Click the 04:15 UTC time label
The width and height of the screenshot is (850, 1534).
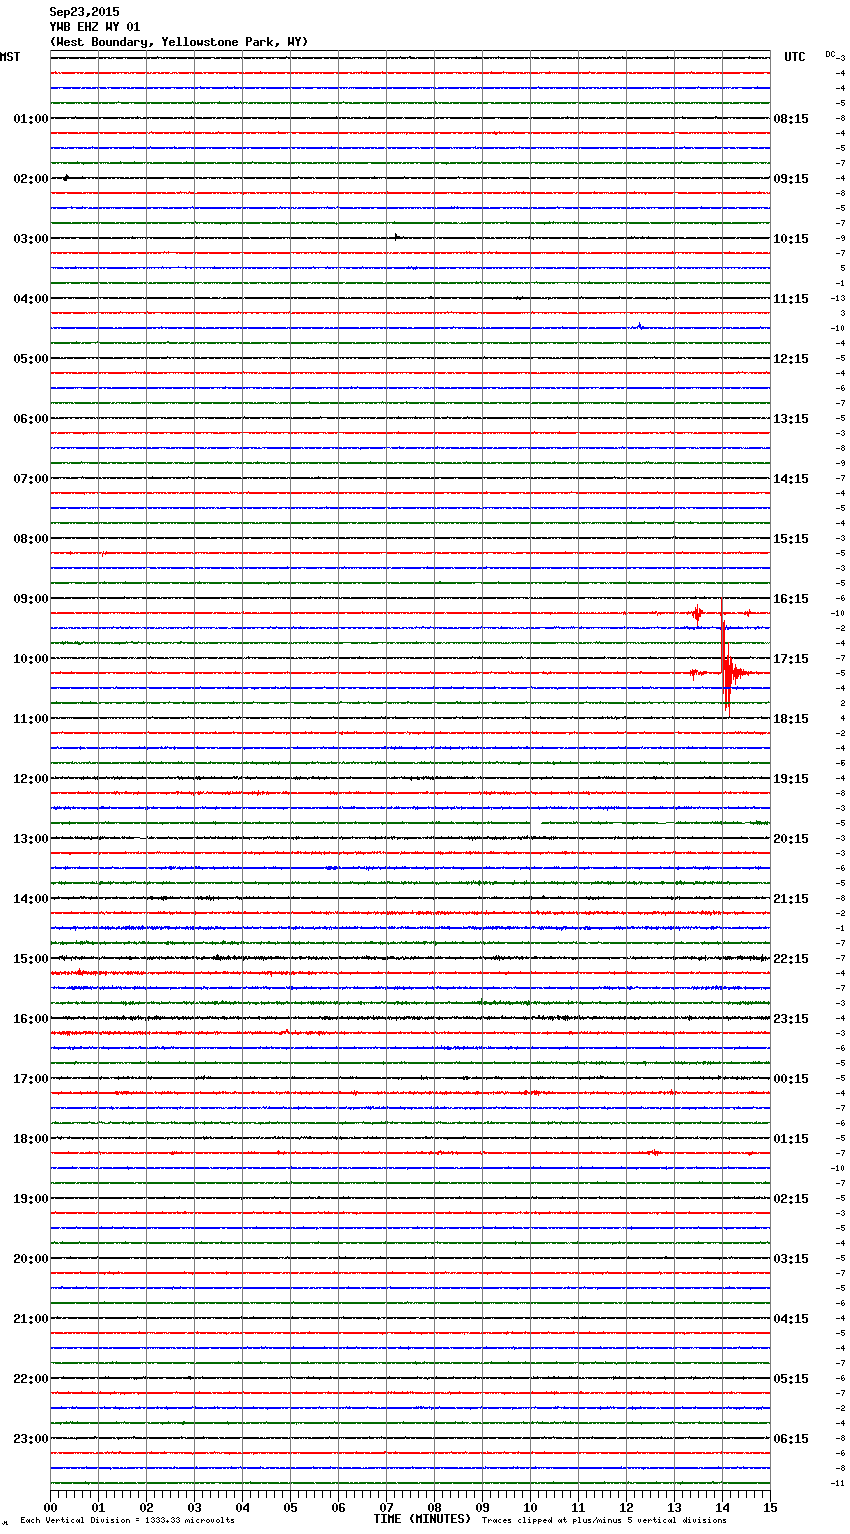pyautogui.click(x=791, y=1319)
